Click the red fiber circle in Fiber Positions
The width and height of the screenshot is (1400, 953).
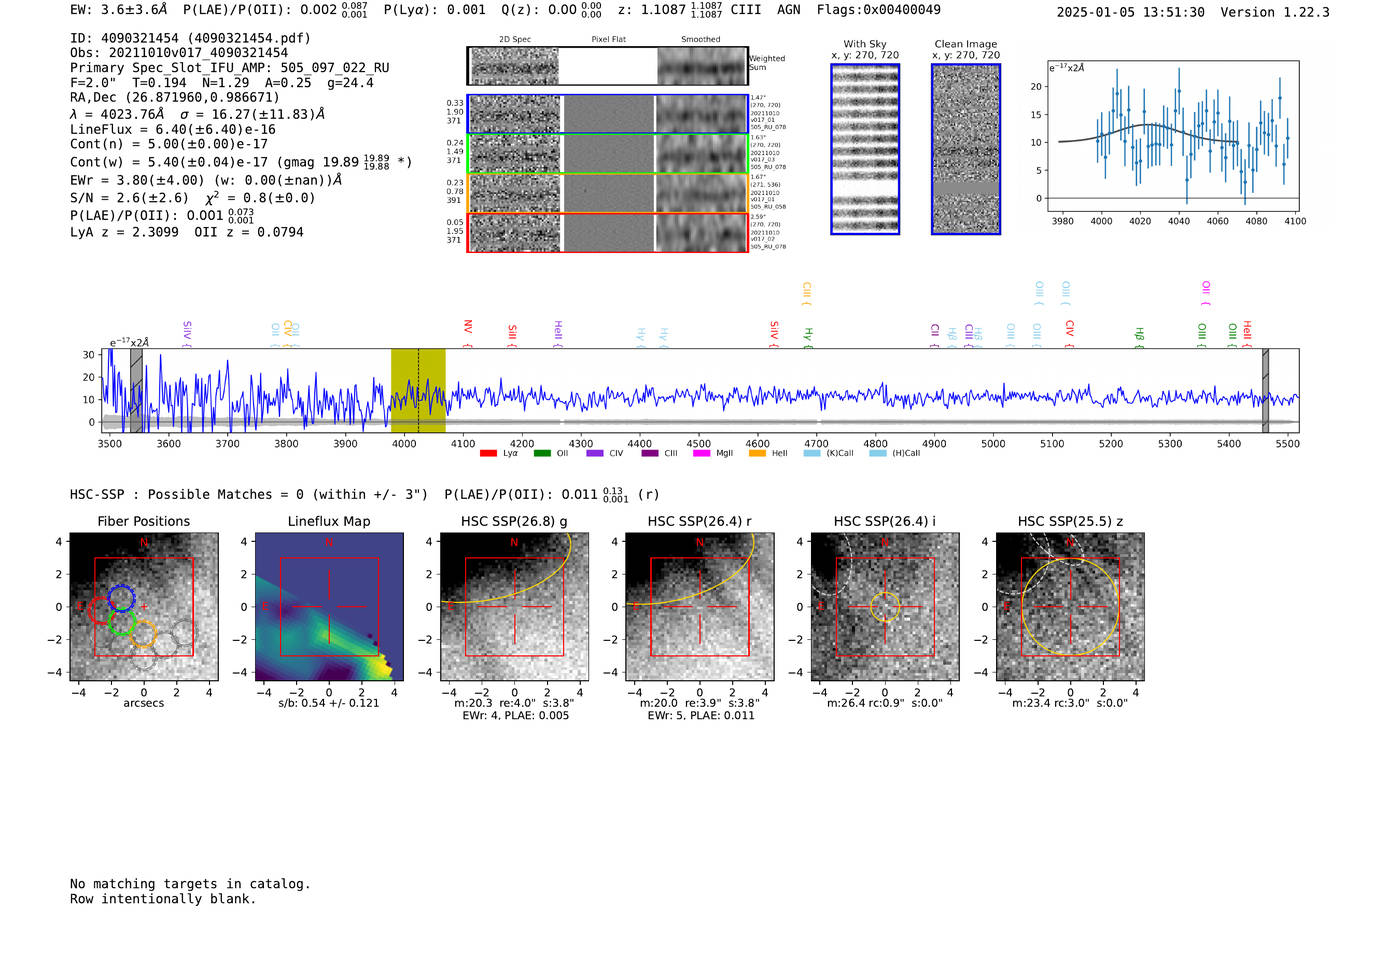tap(100, 610)
